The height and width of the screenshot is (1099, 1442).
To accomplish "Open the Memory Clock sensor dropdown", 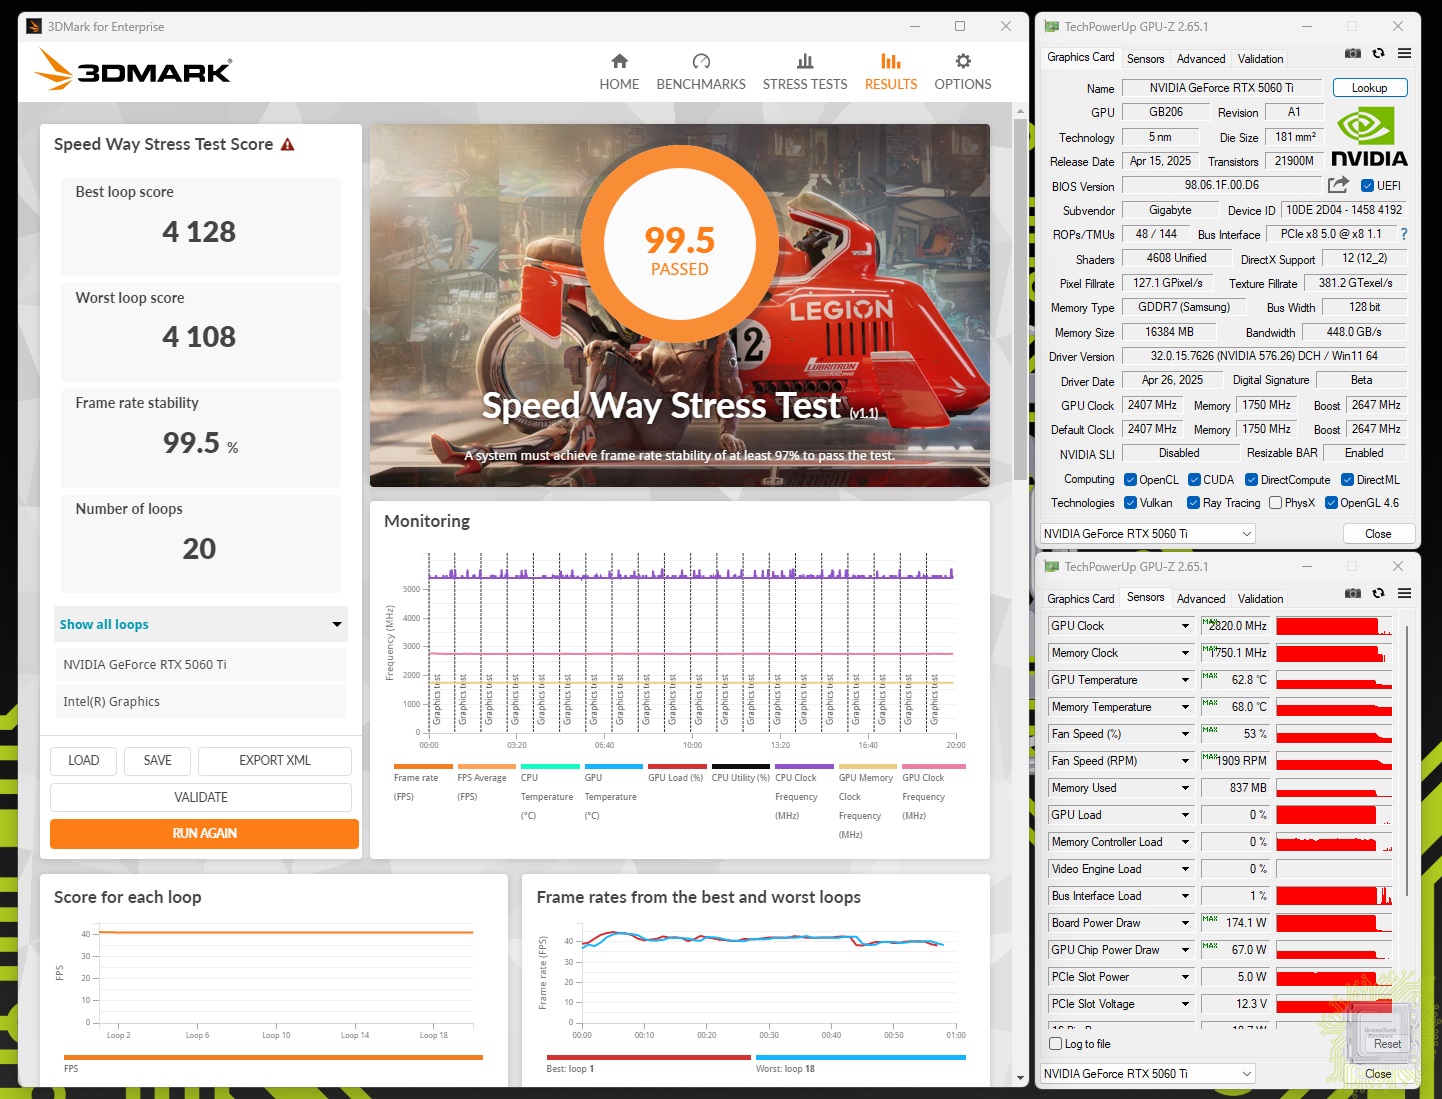I will pos(1185,653).
